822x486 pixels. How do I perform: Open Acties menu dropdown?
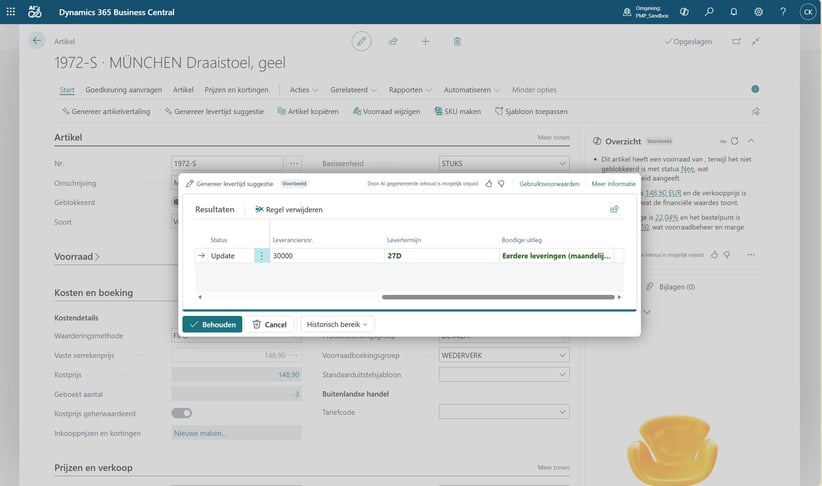(304, 90)
